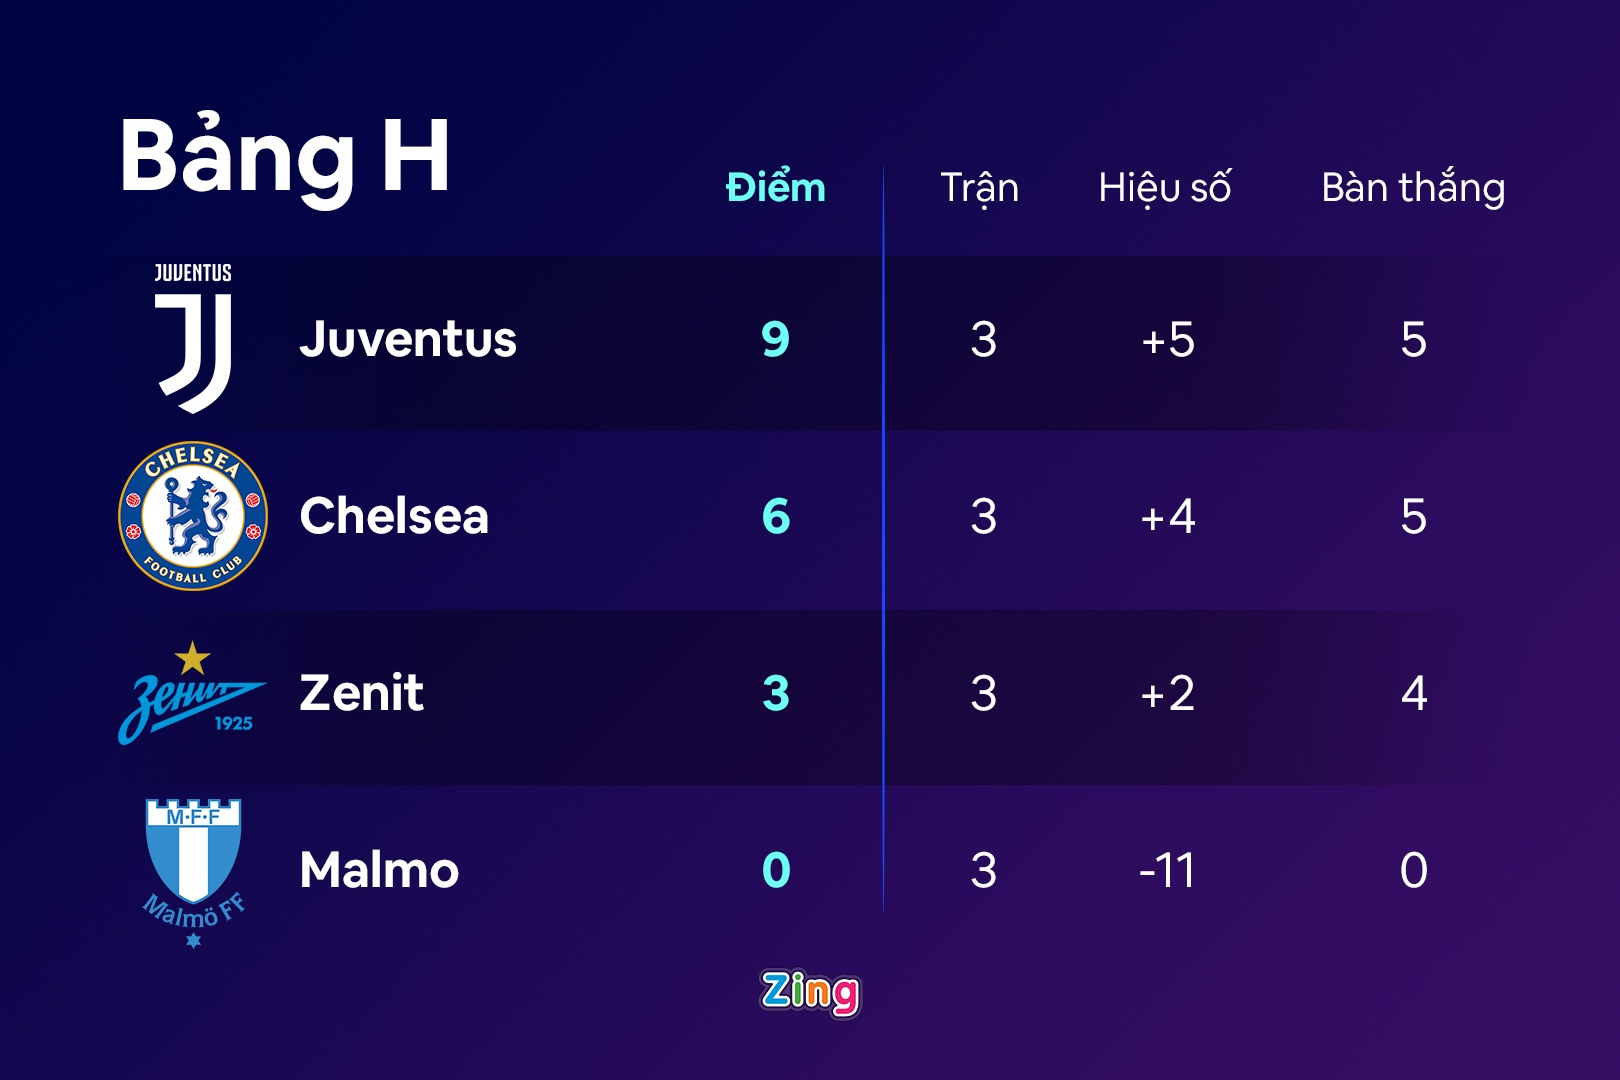
Task: Click Chelsea goal difference +4
Action: [1167, 516]
